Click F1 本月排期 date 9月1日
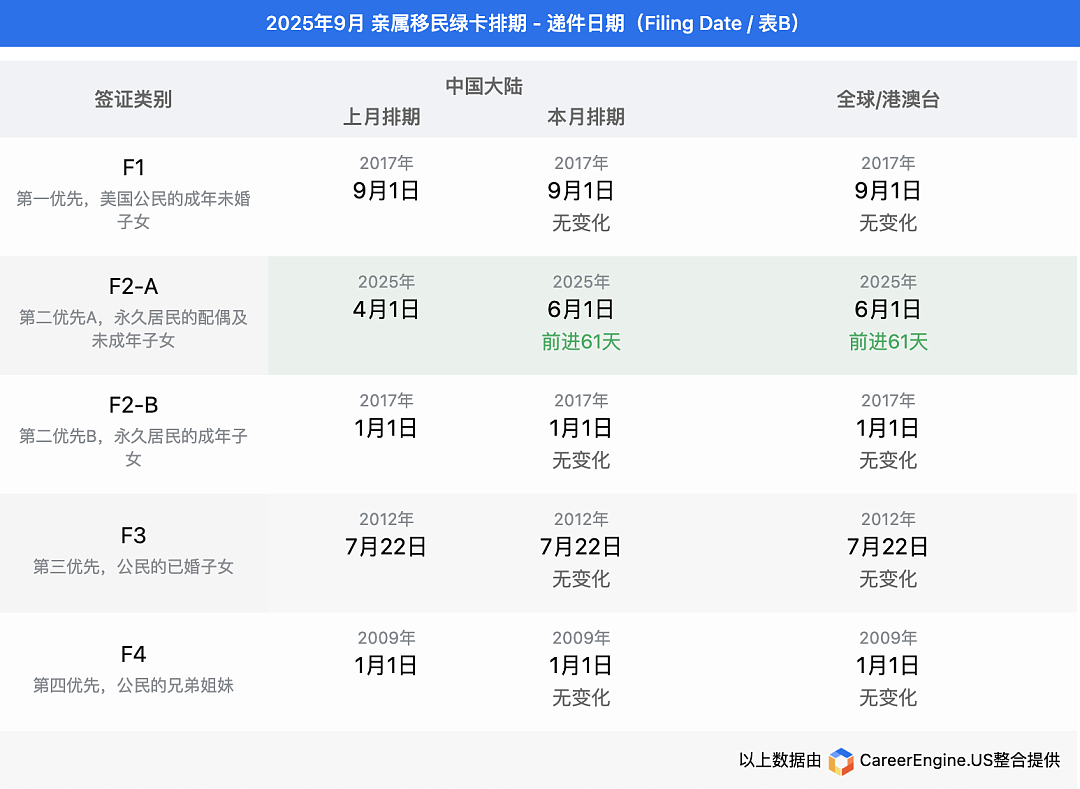The height and width of the screenshot is (789, 1080). (x=581, y=191)
